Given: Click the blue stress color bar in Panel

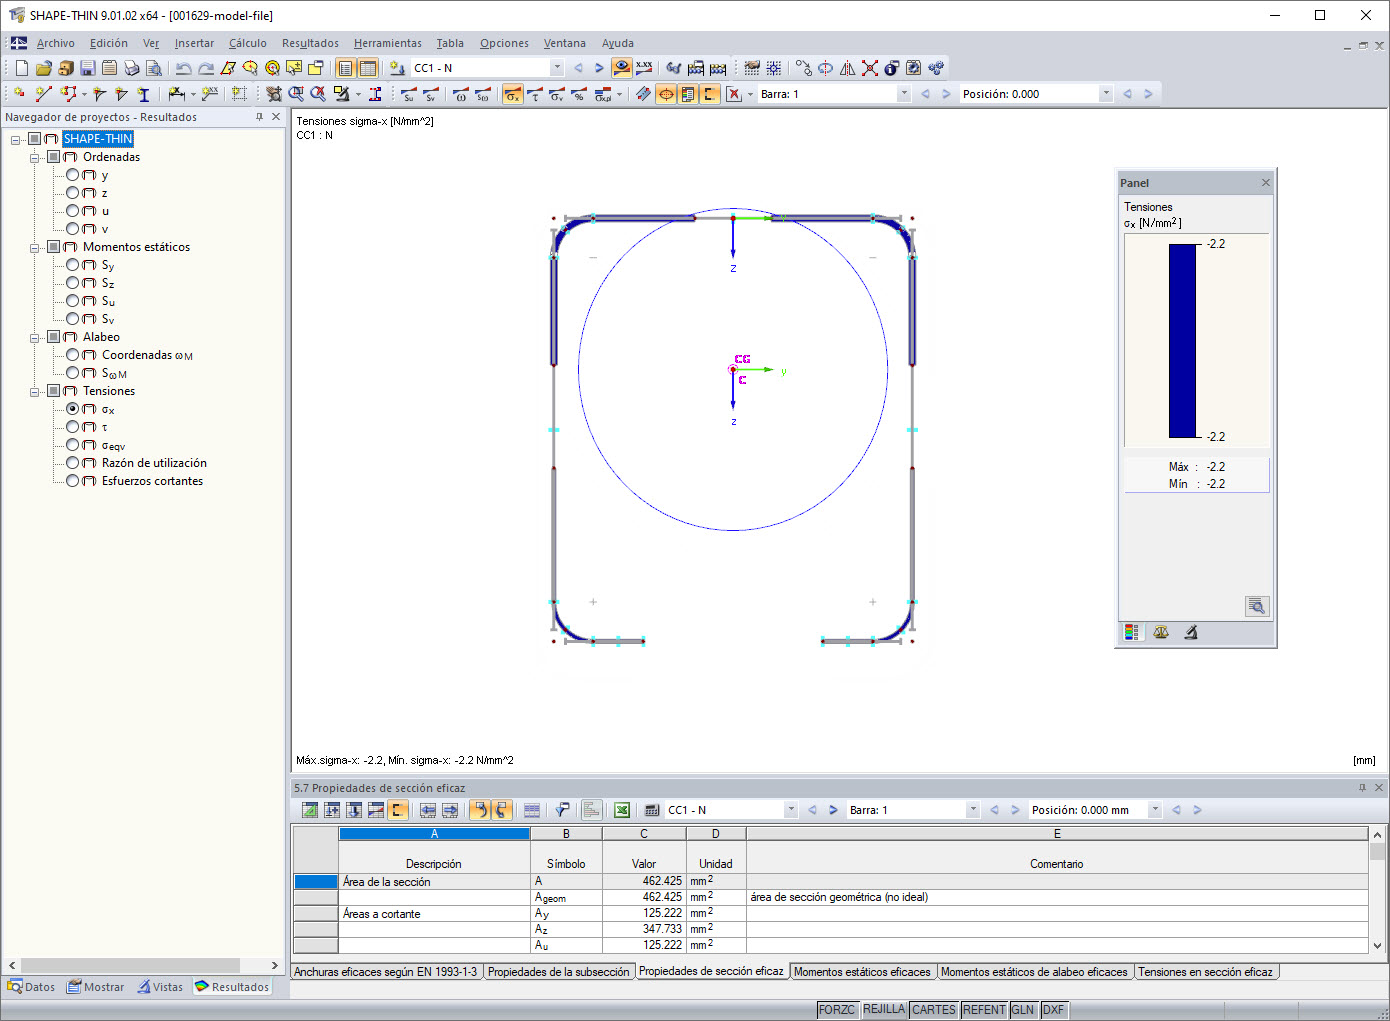Looking at the screenshot, I should coord(1183,341).
